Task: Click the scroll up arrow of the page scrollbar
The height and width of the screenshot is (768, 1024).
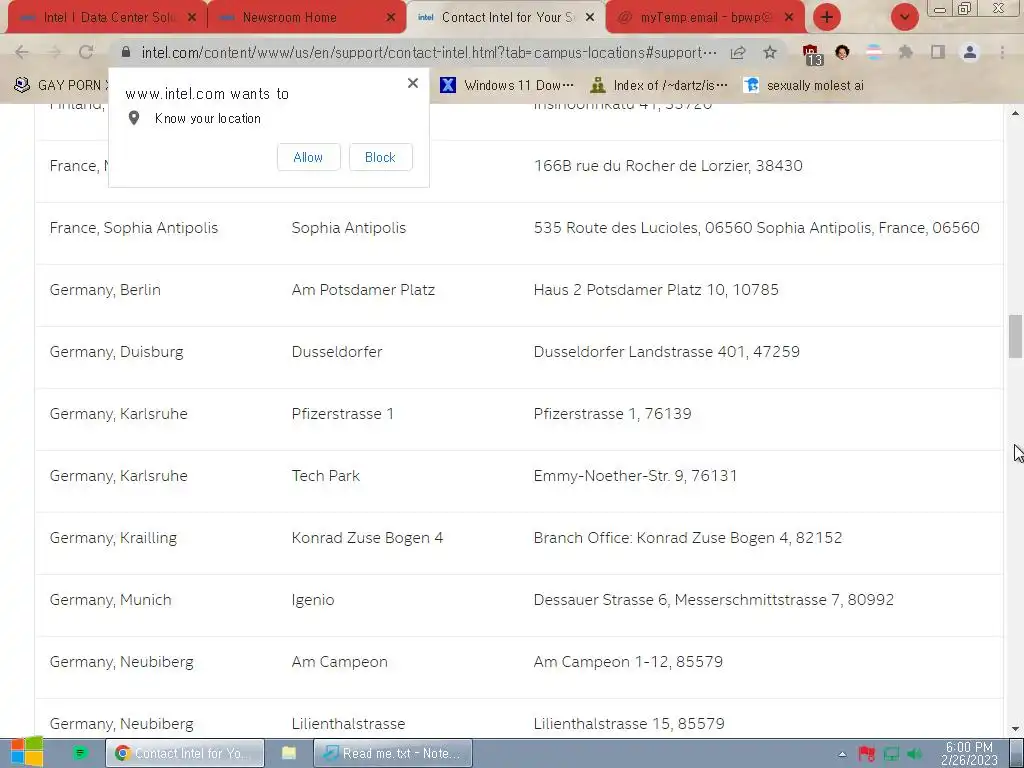Action: [1015, 113]
